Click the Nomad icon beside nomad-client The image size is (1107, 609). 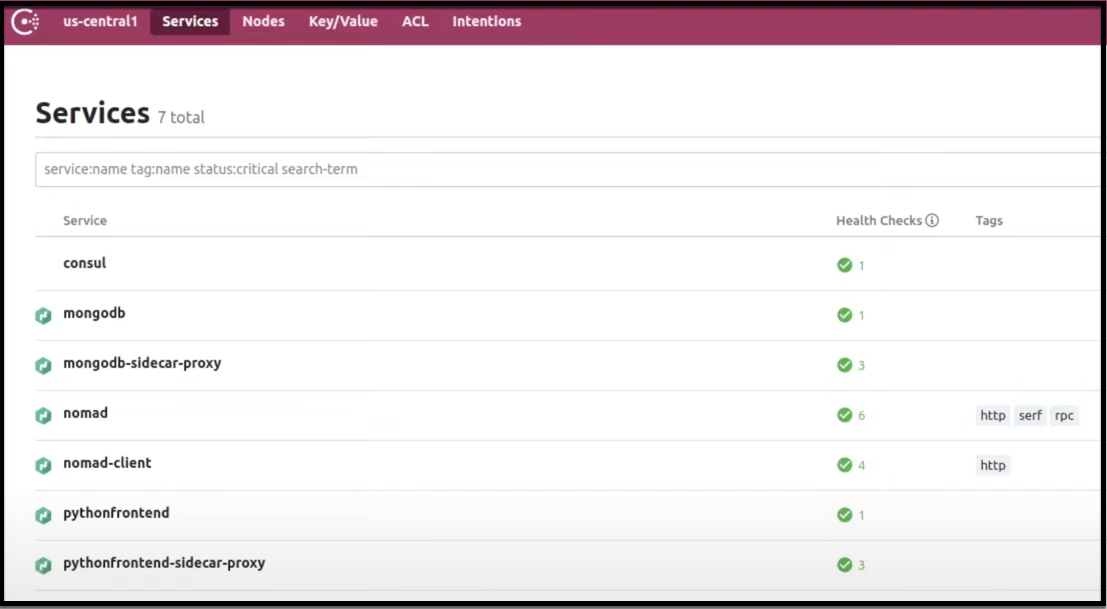click(x=43, y=464)
